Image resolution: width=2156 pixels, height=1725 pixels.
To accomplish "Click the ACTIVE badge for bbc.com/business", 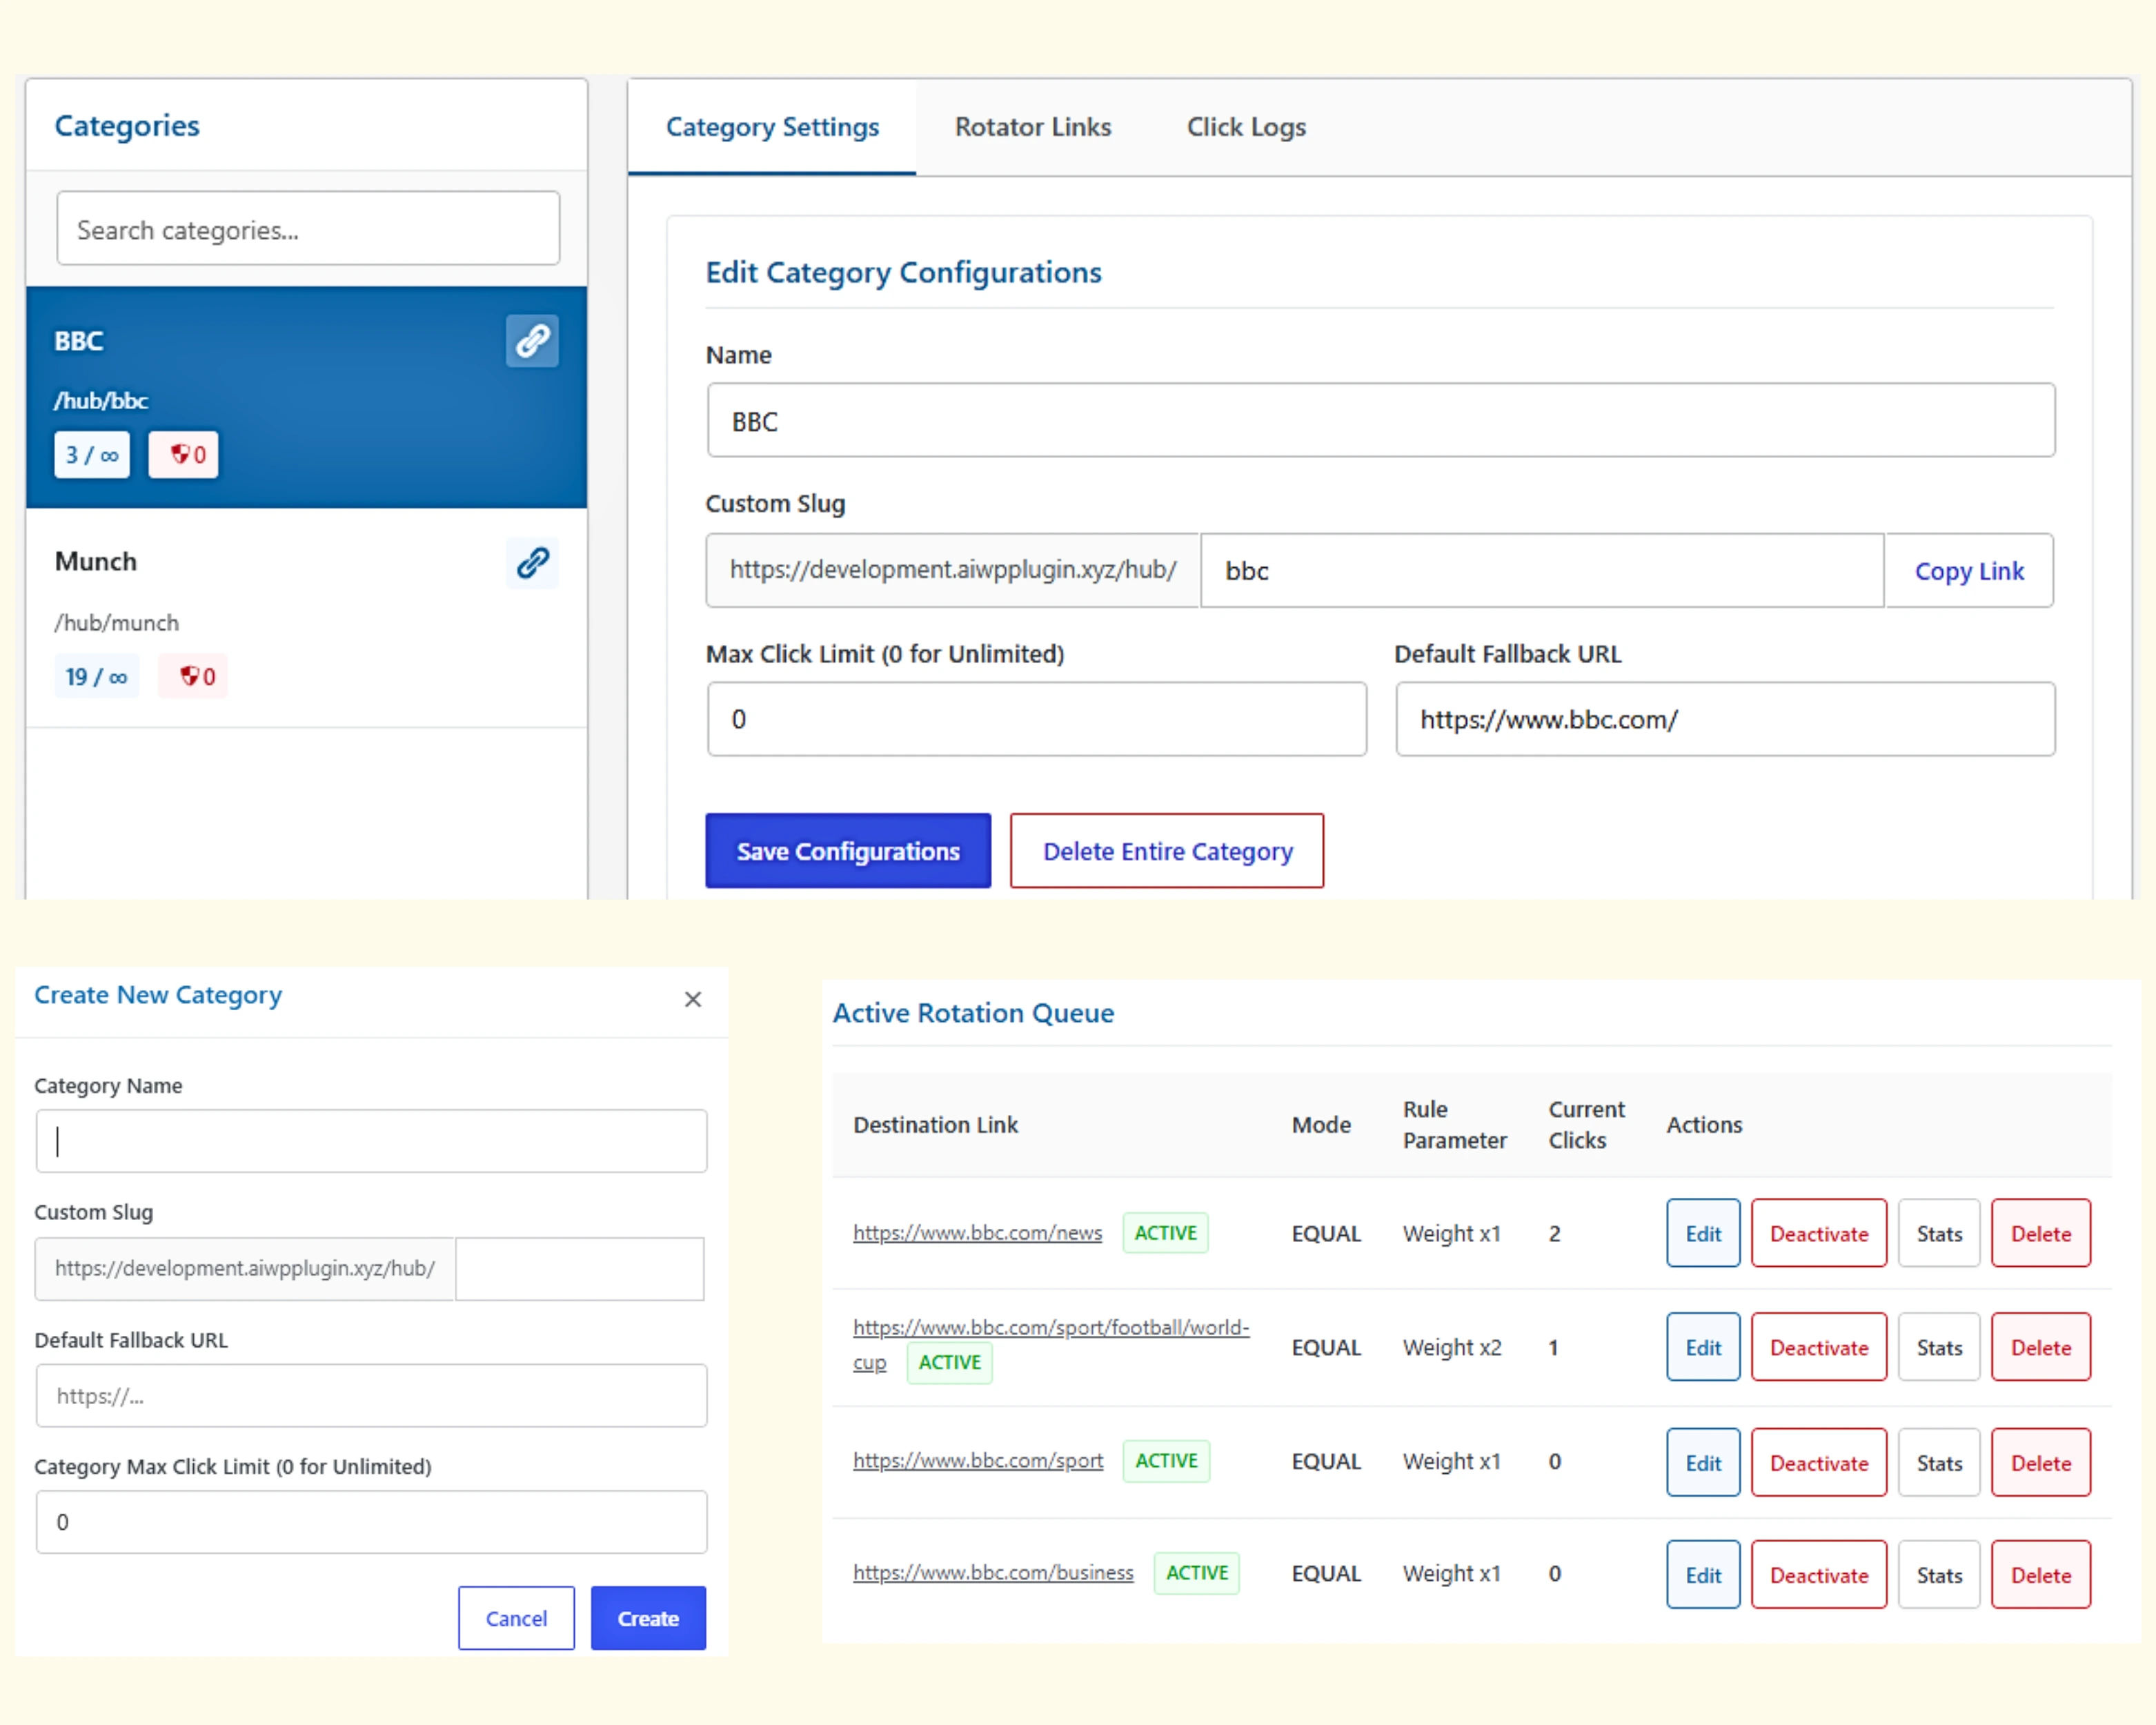I will click(x=1197, y=1573).
